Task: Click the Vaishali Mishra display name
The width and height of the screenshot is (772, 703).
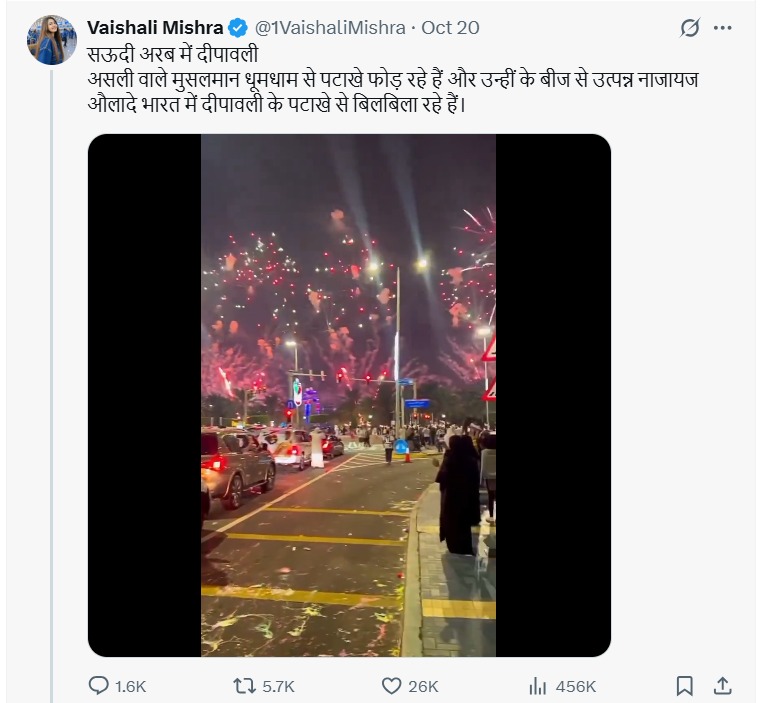Action: pos(154,27)
